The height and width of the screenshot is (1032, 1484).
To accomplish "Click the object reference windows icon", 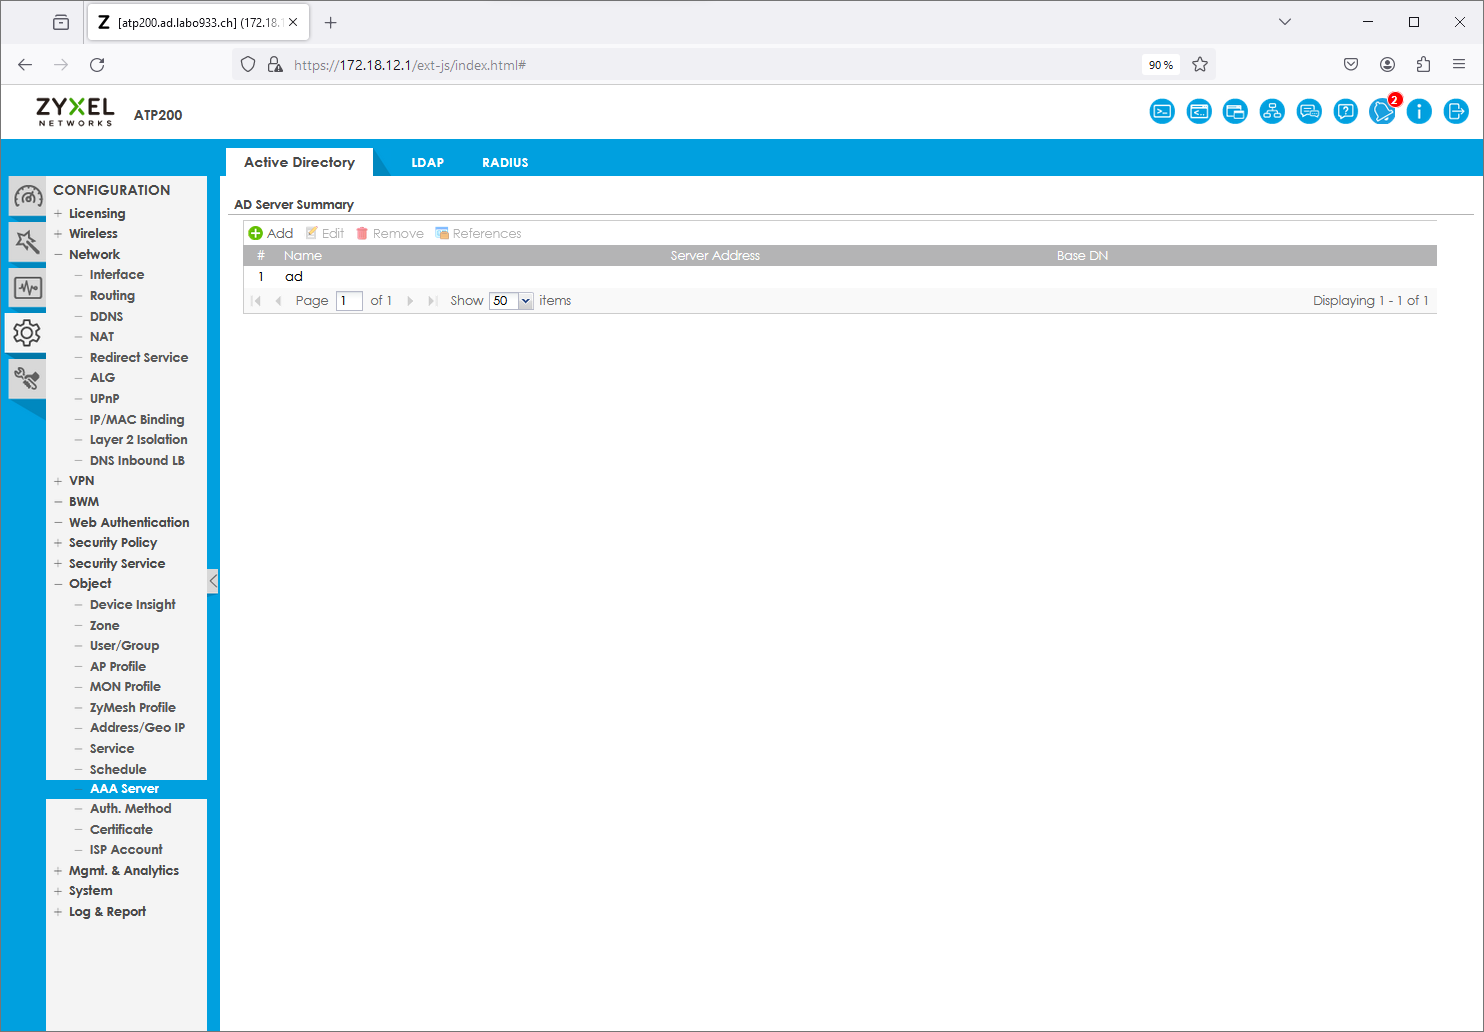I will (1235, 112).
